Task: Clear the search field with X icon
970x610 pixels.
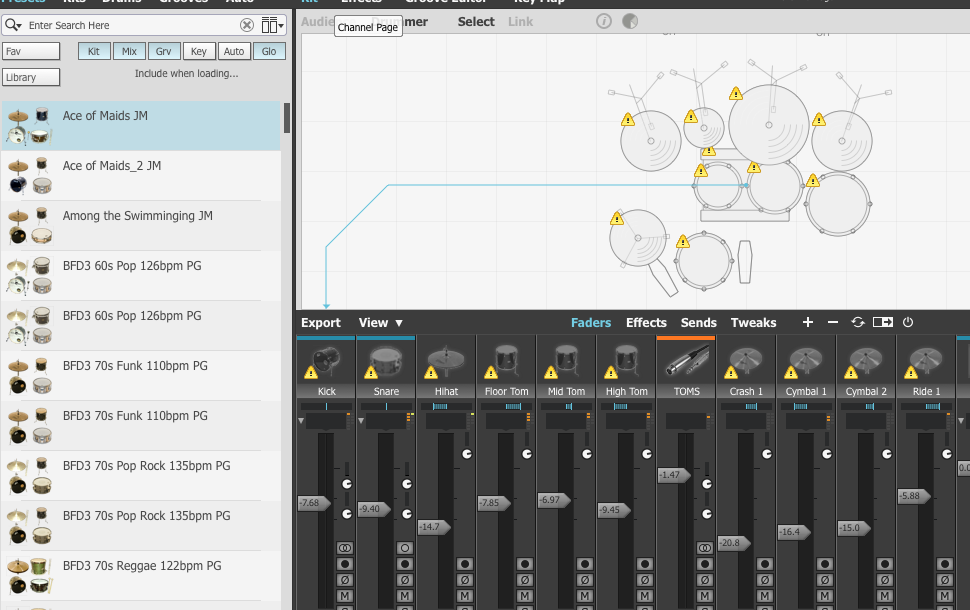Action: [x=247, y=25]
